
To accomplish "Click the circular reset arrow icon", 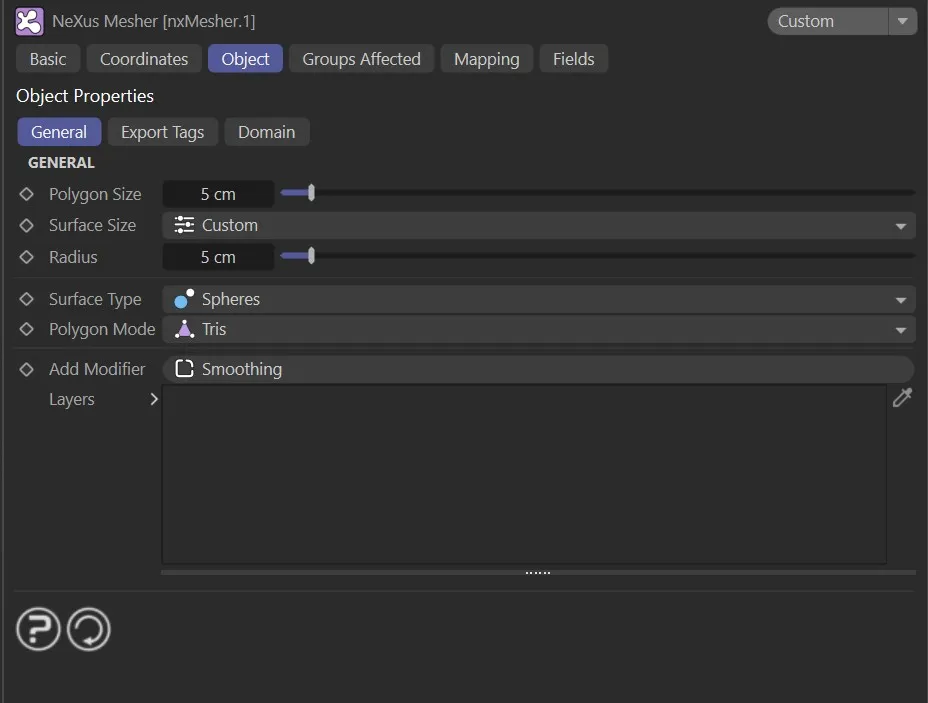I will [89, 630].
